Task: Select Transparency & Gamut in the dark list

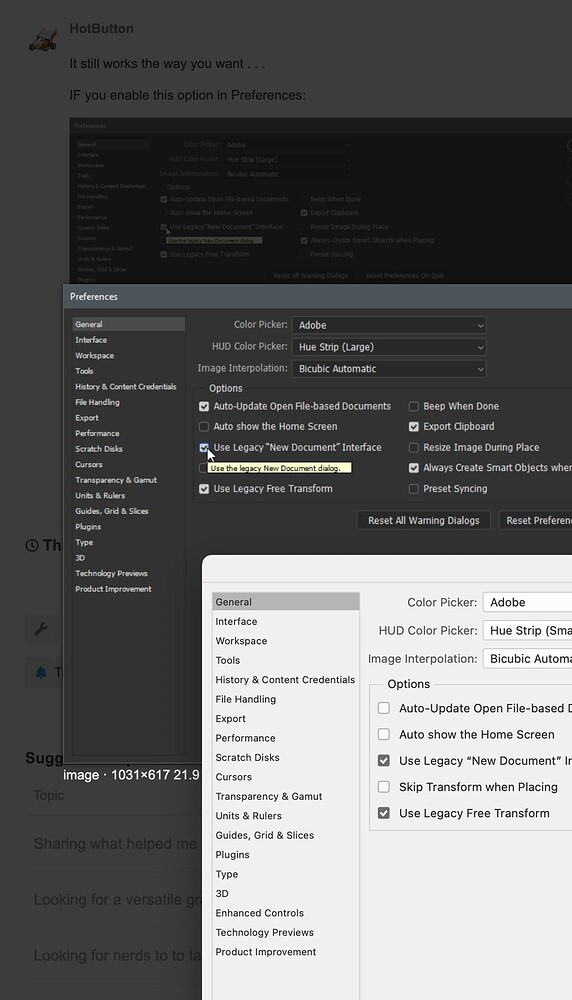Action: (x=116, y=480)
